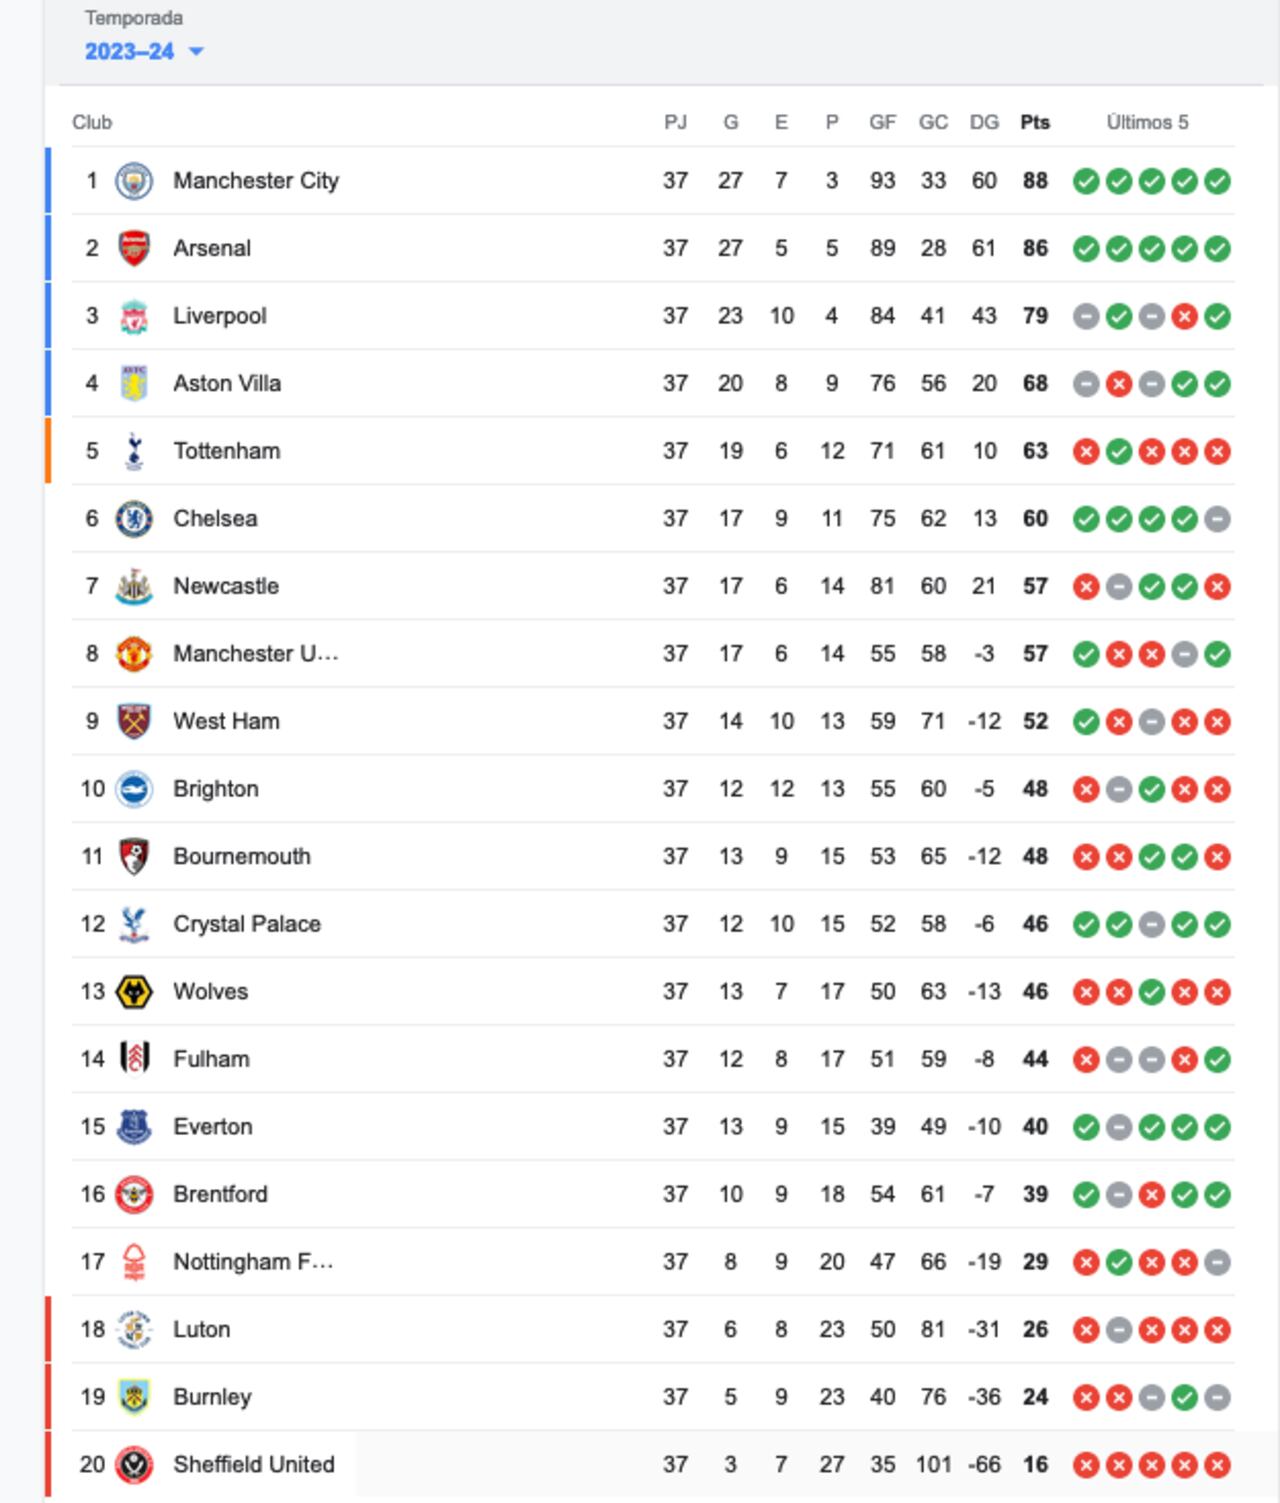Screen dimensions: 1280x1503
Task: Click the Everton club crest
Action: (133, 1126)
